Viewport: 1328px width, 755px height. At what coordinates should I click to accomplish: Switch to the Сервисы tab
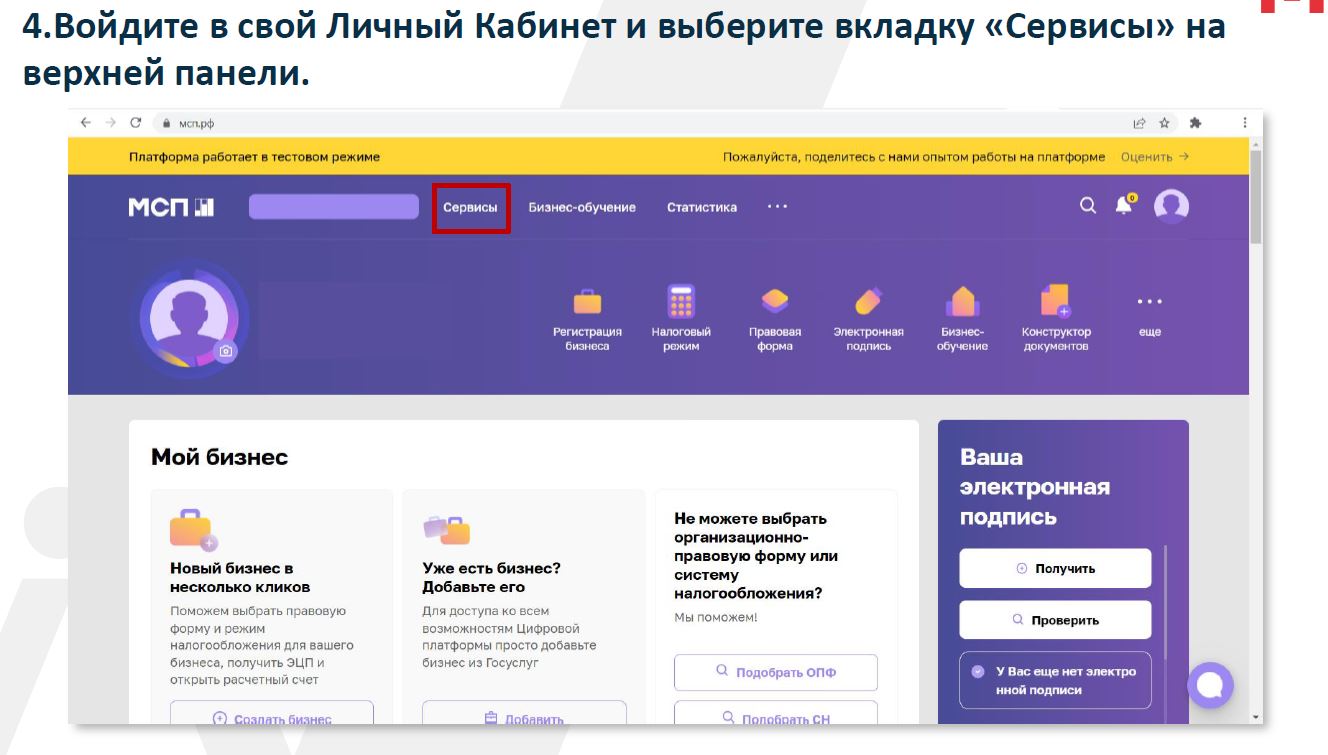(x=470, y=207)
